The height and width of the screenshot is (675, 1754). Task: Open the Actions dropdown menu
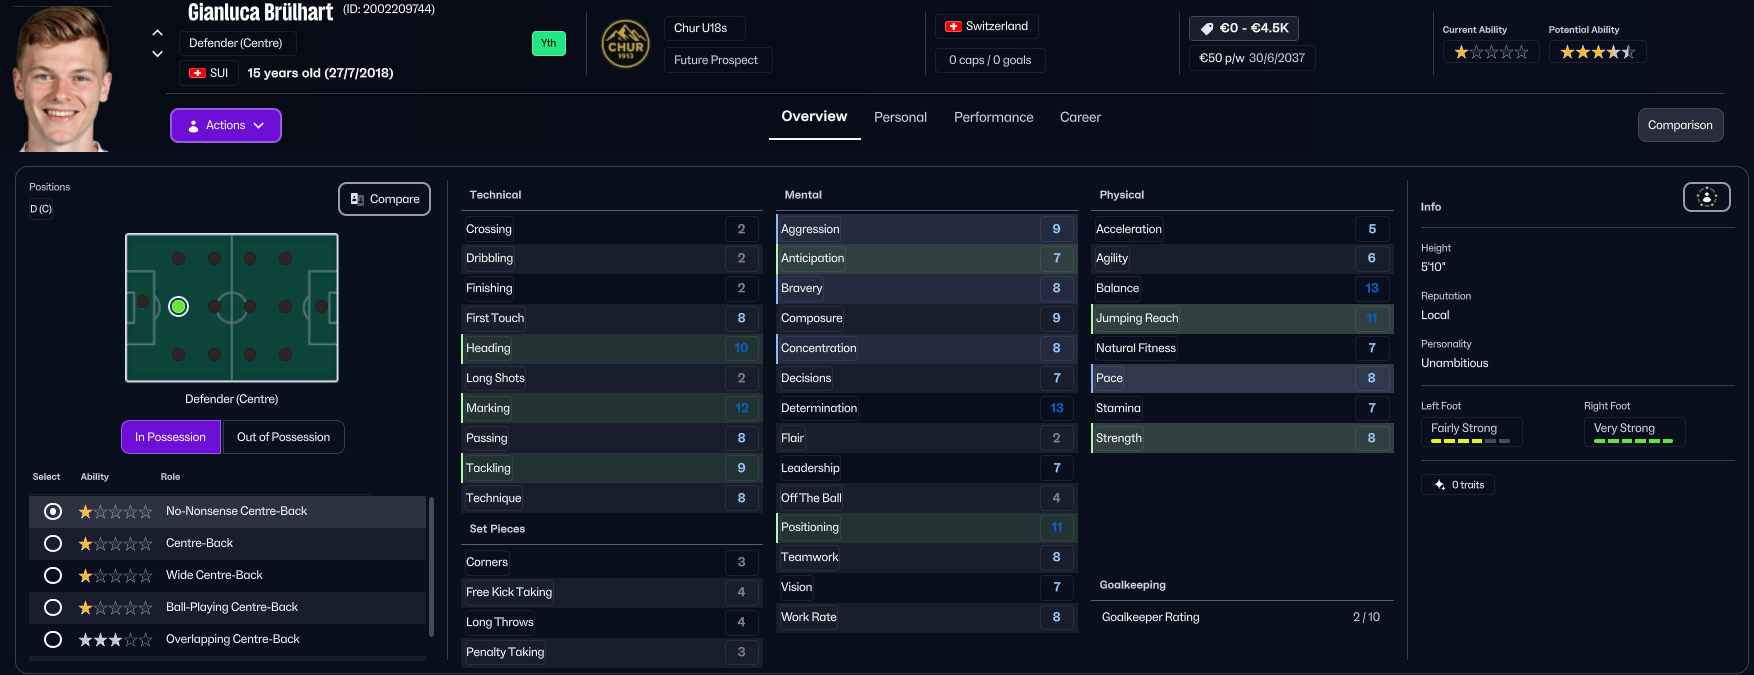click(x=226, y=125)
